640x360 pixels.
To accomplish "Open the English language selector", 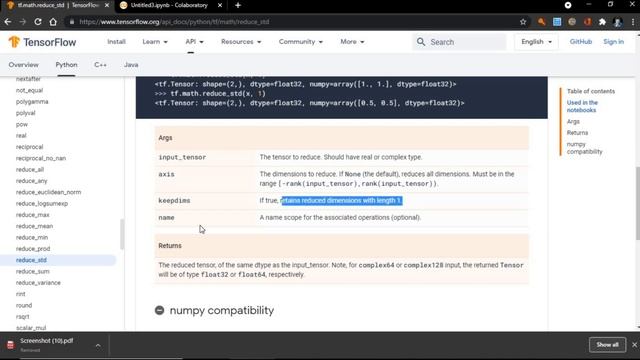I will (x=536, y=42).
